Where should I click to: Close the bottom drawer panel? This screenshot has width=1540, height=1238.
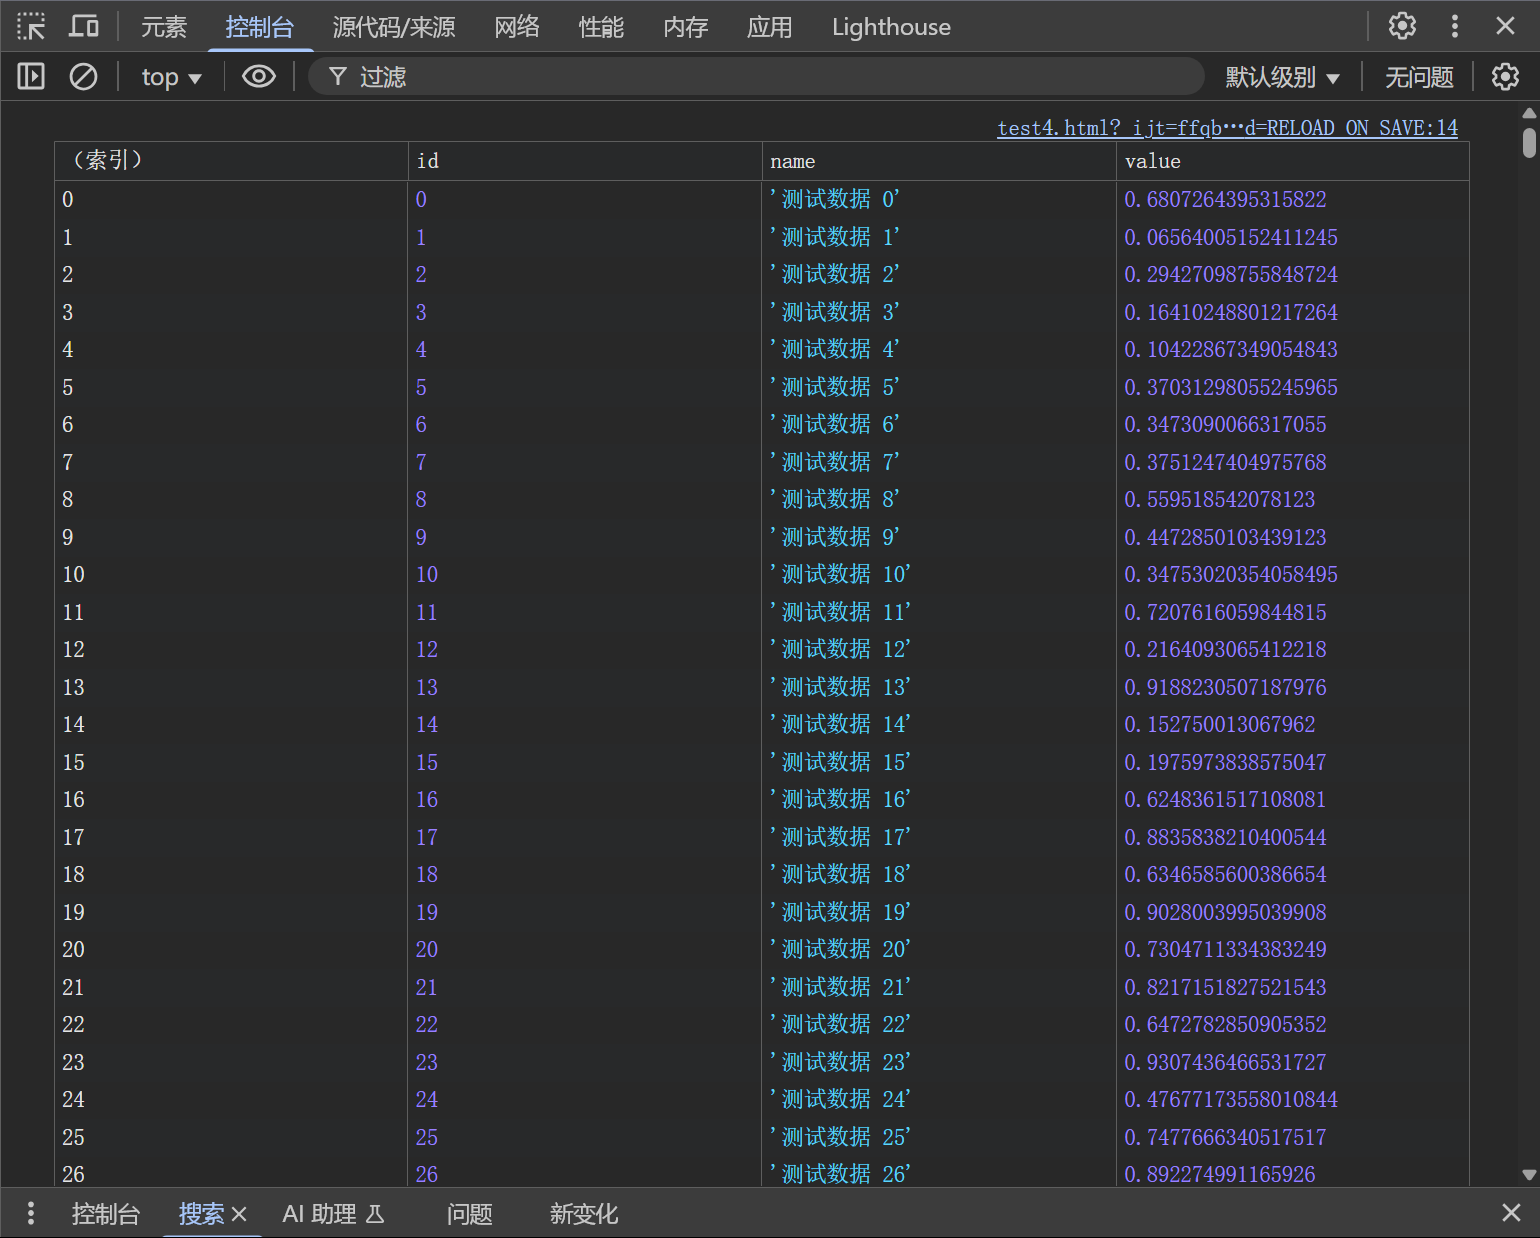pyautogui.click(x=1511, y=1213)
